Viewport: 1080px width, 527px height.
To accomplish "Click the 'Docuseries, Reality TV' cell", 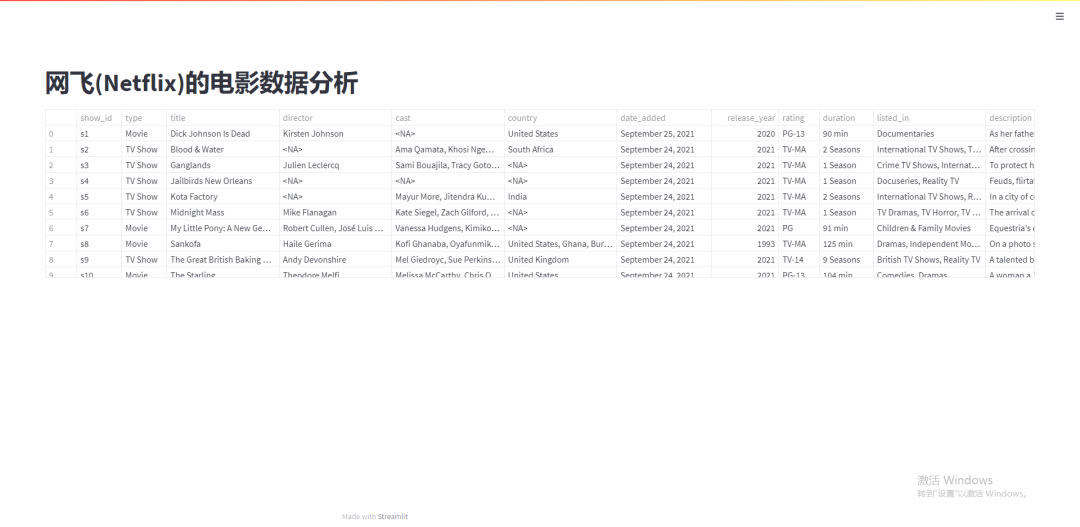I will coord(930,181).
